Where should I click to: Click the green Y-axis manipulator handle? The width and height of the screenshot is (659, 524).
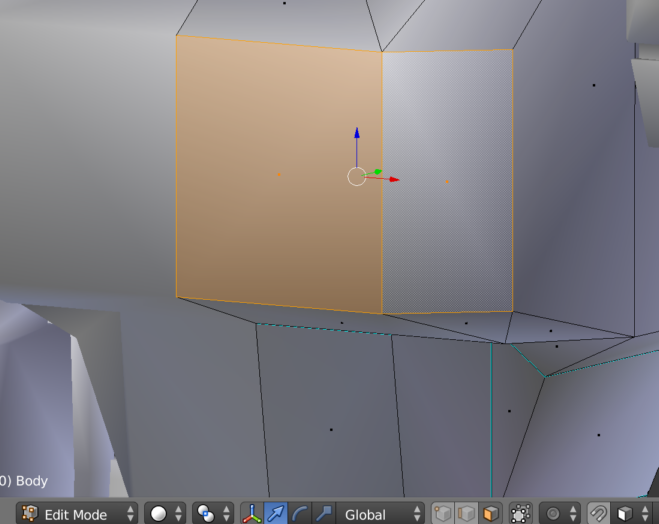(x=377, y=172)
